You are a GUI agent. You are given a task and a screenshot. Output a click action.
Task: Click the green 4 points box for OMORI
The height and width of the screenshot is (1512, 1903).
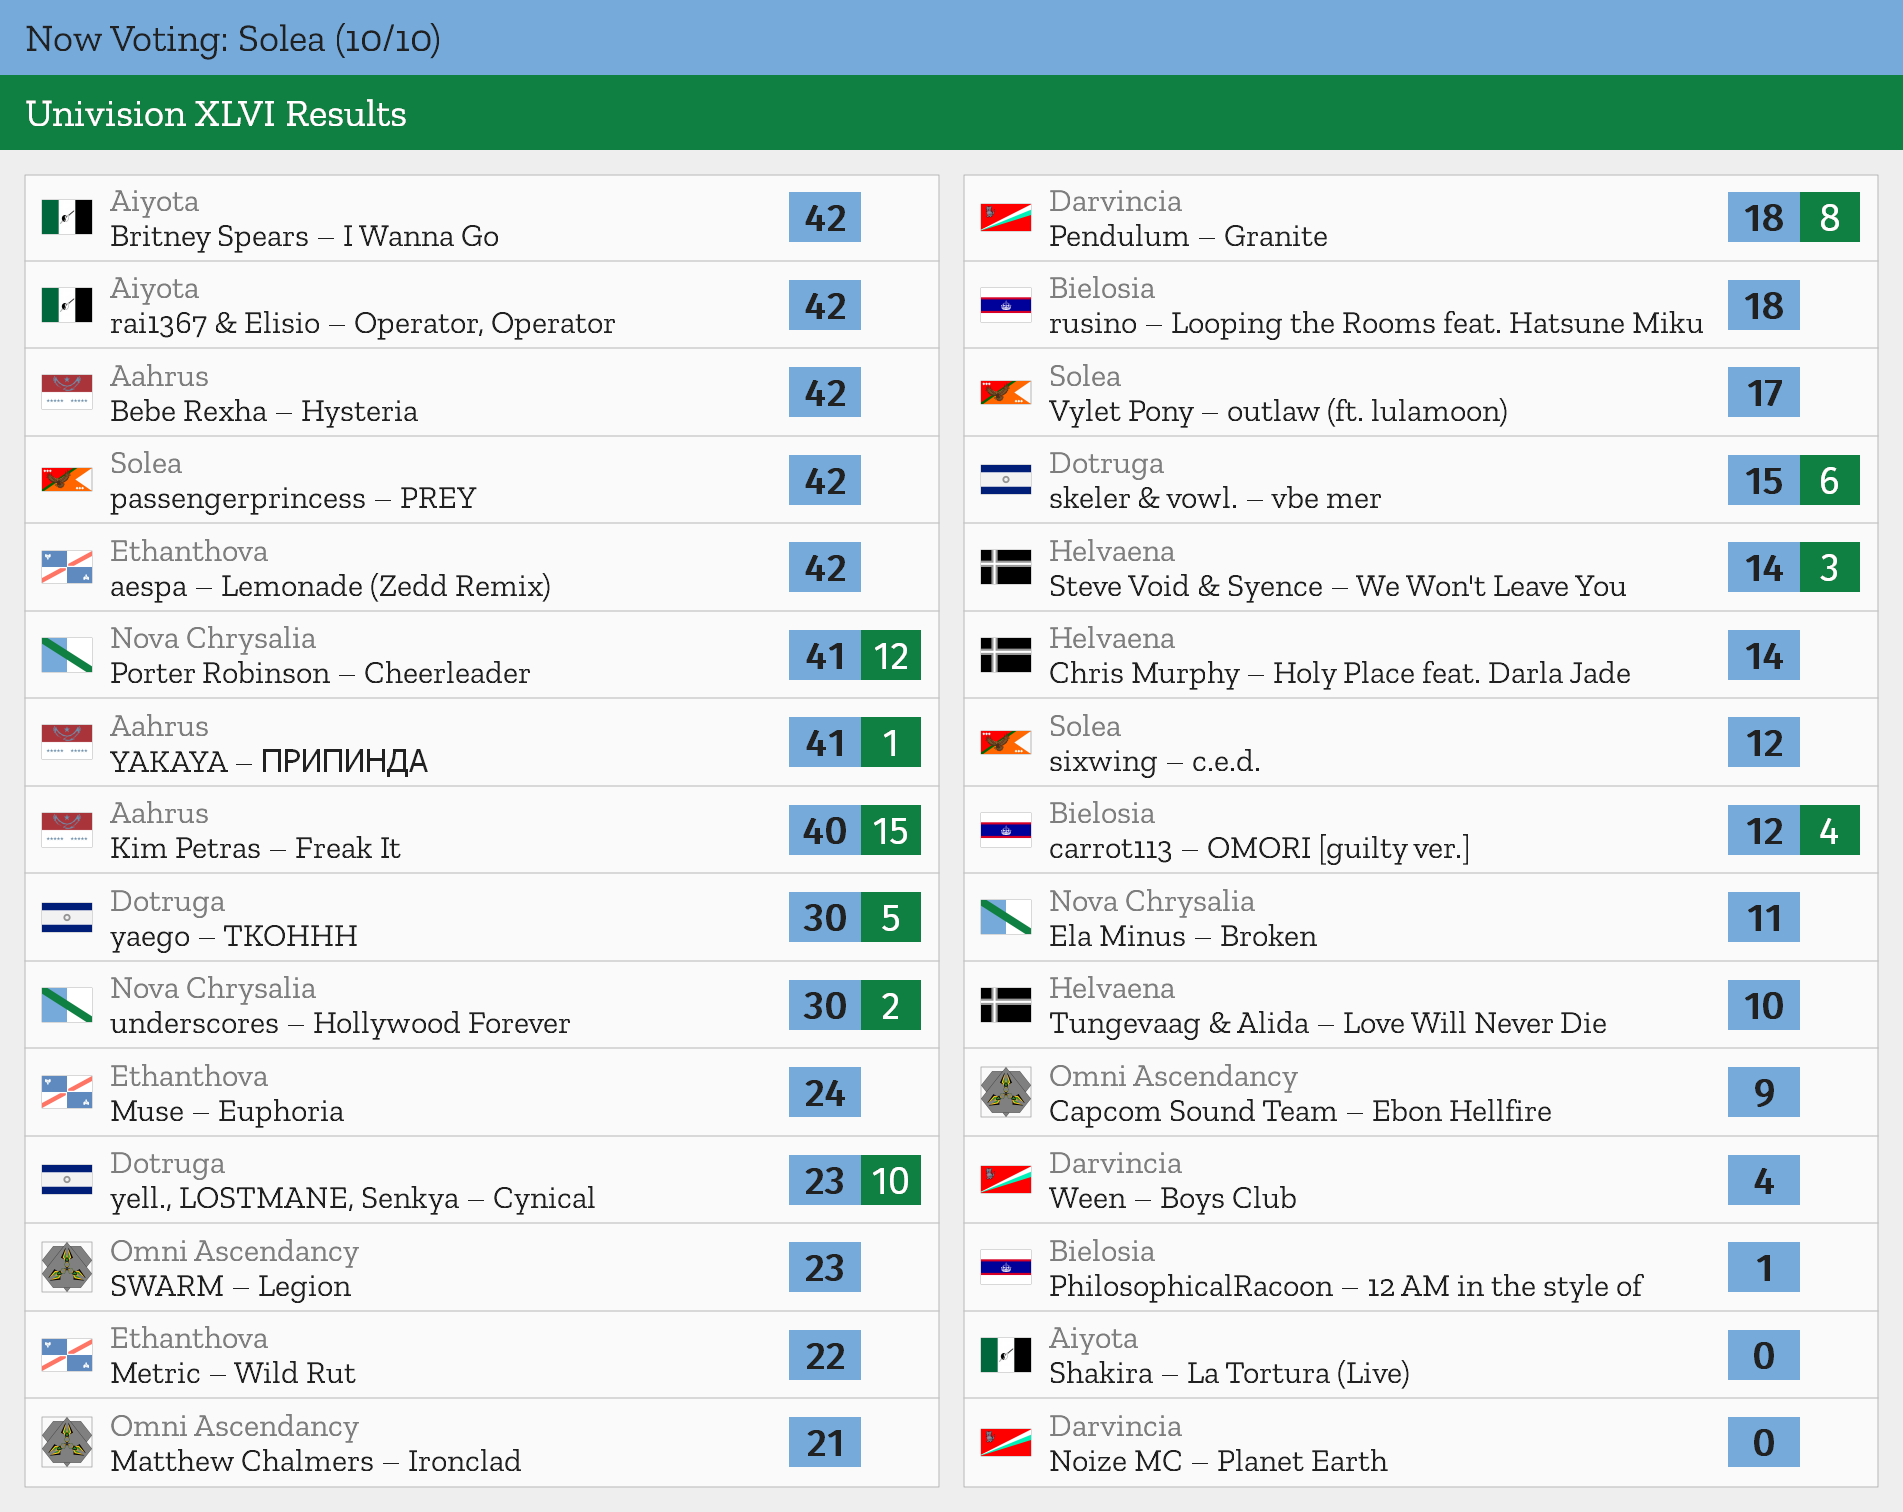(1830, 830)
